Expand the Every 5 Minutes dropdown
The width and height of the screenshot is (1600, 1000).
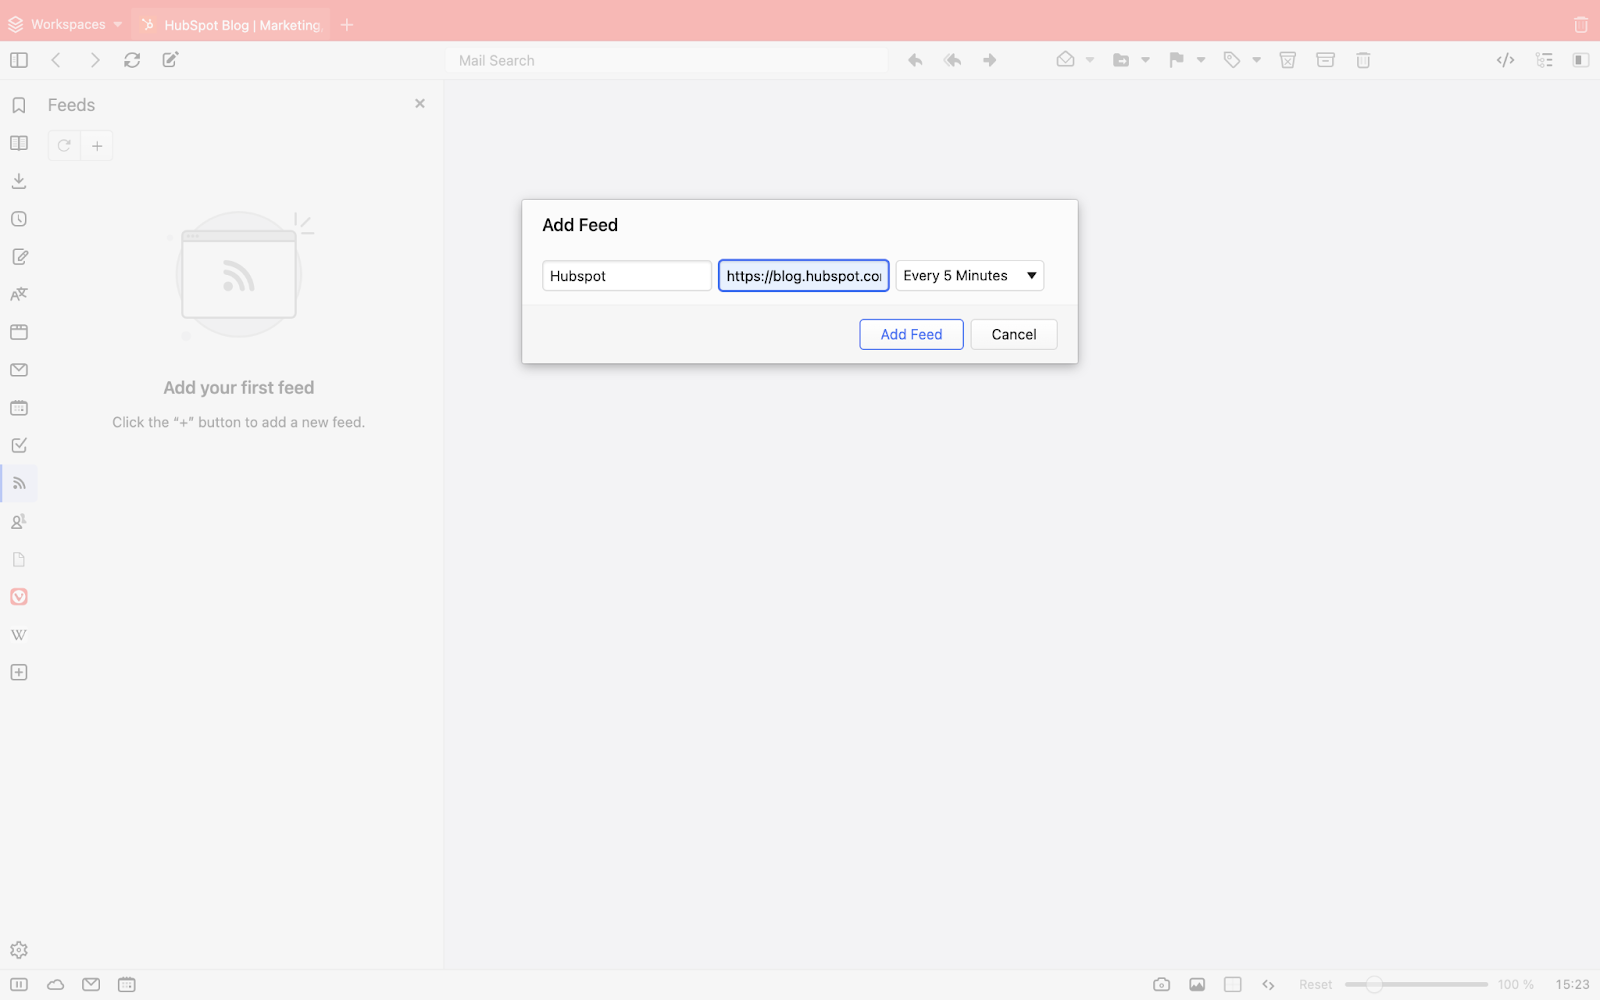969,276
